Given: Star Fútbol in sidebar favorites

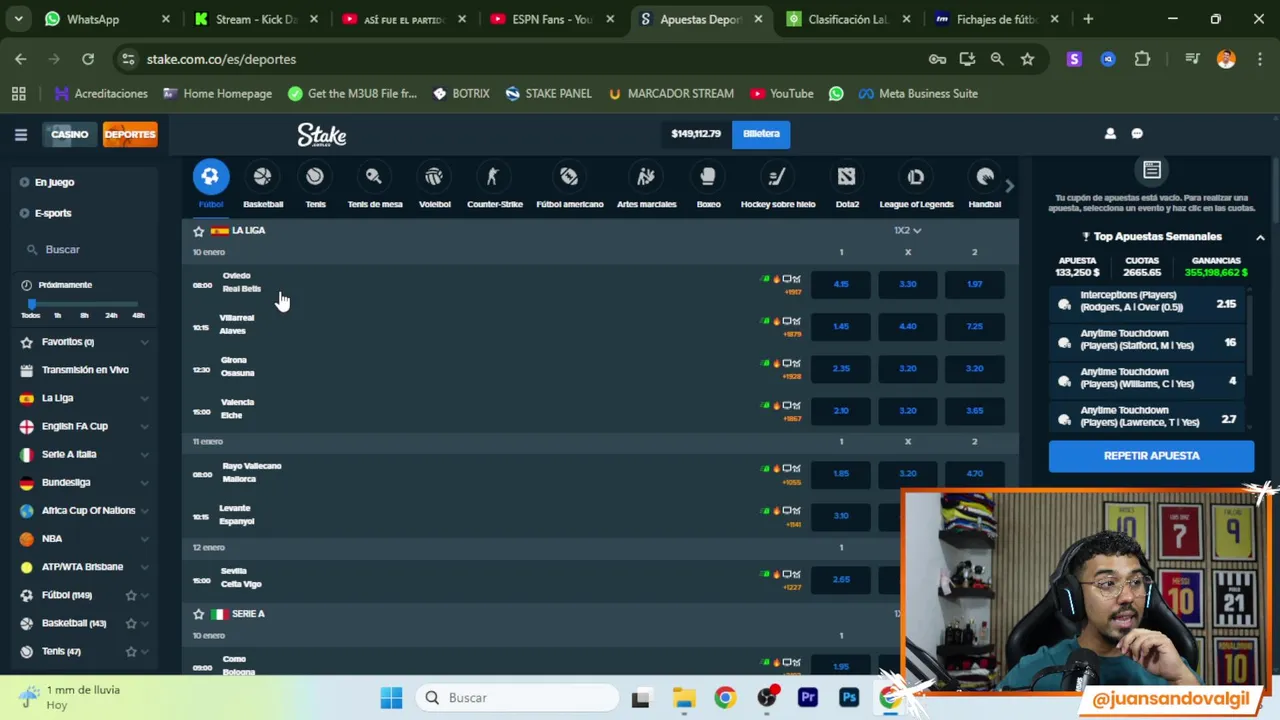Looking at the screenshot, I should [x=131, y=595].
